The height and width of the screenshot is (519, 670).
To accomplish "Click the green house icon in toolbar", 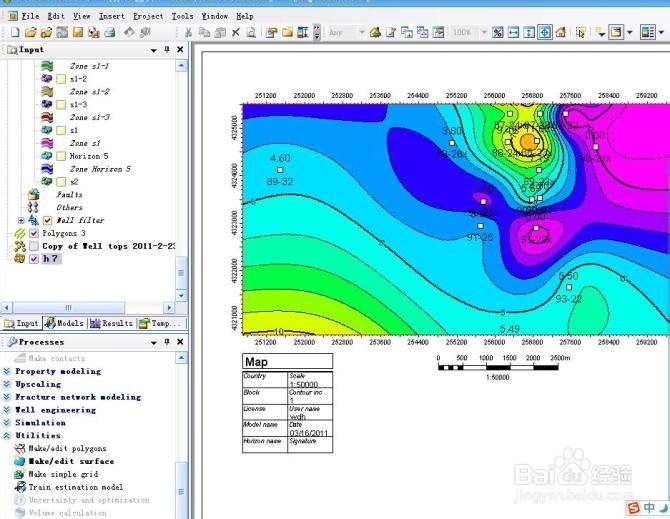I will tap(375, 32).
